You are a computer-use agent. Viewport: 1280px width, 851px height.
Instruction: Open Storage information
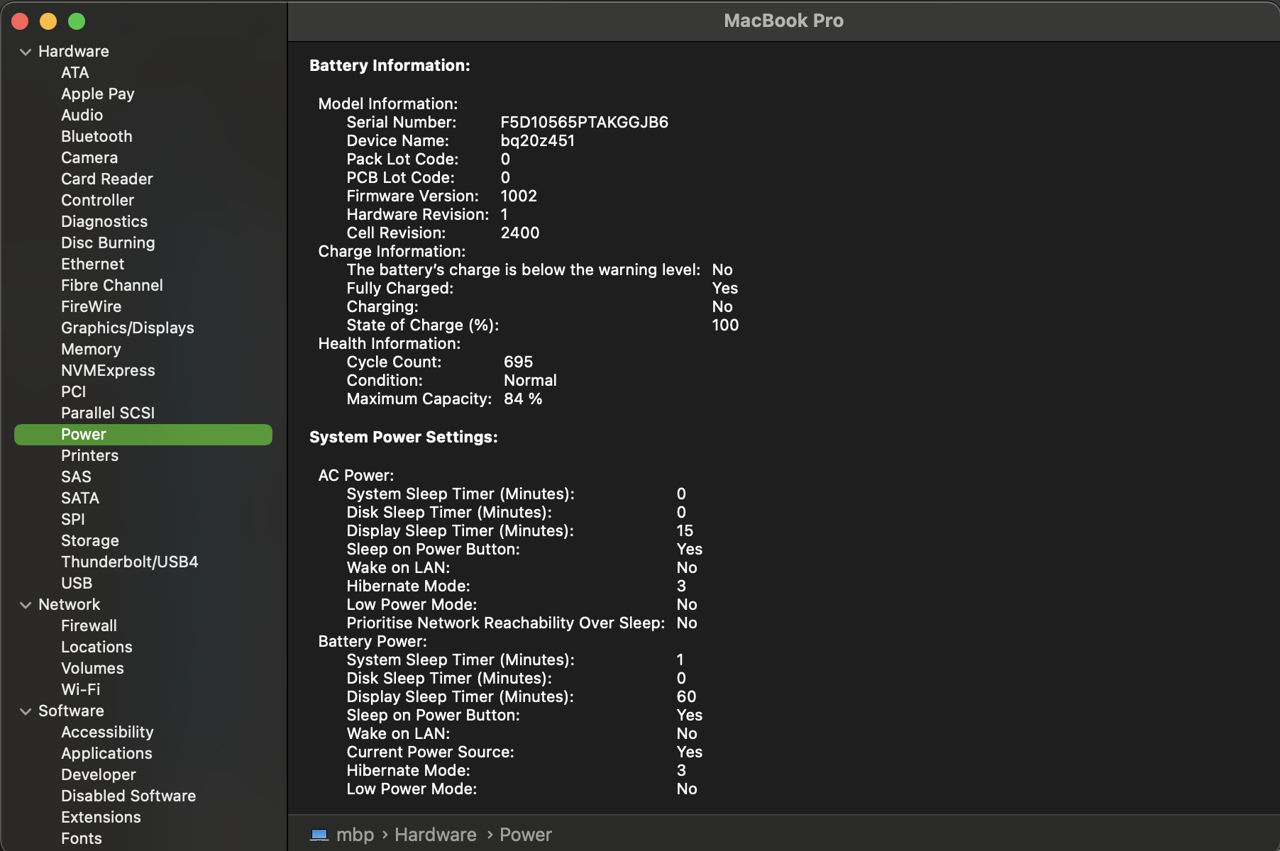point(90,541)
